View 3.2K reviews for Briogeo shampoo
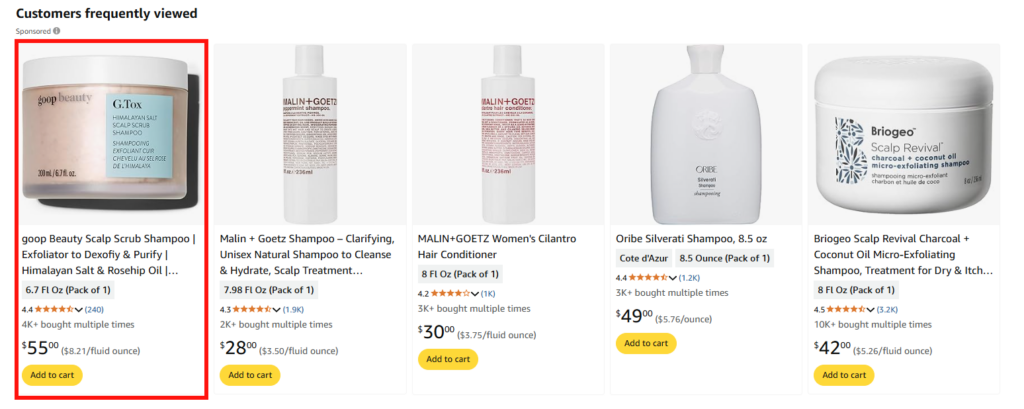Viewport: 1024px width, 409px height. coord(888,310)
